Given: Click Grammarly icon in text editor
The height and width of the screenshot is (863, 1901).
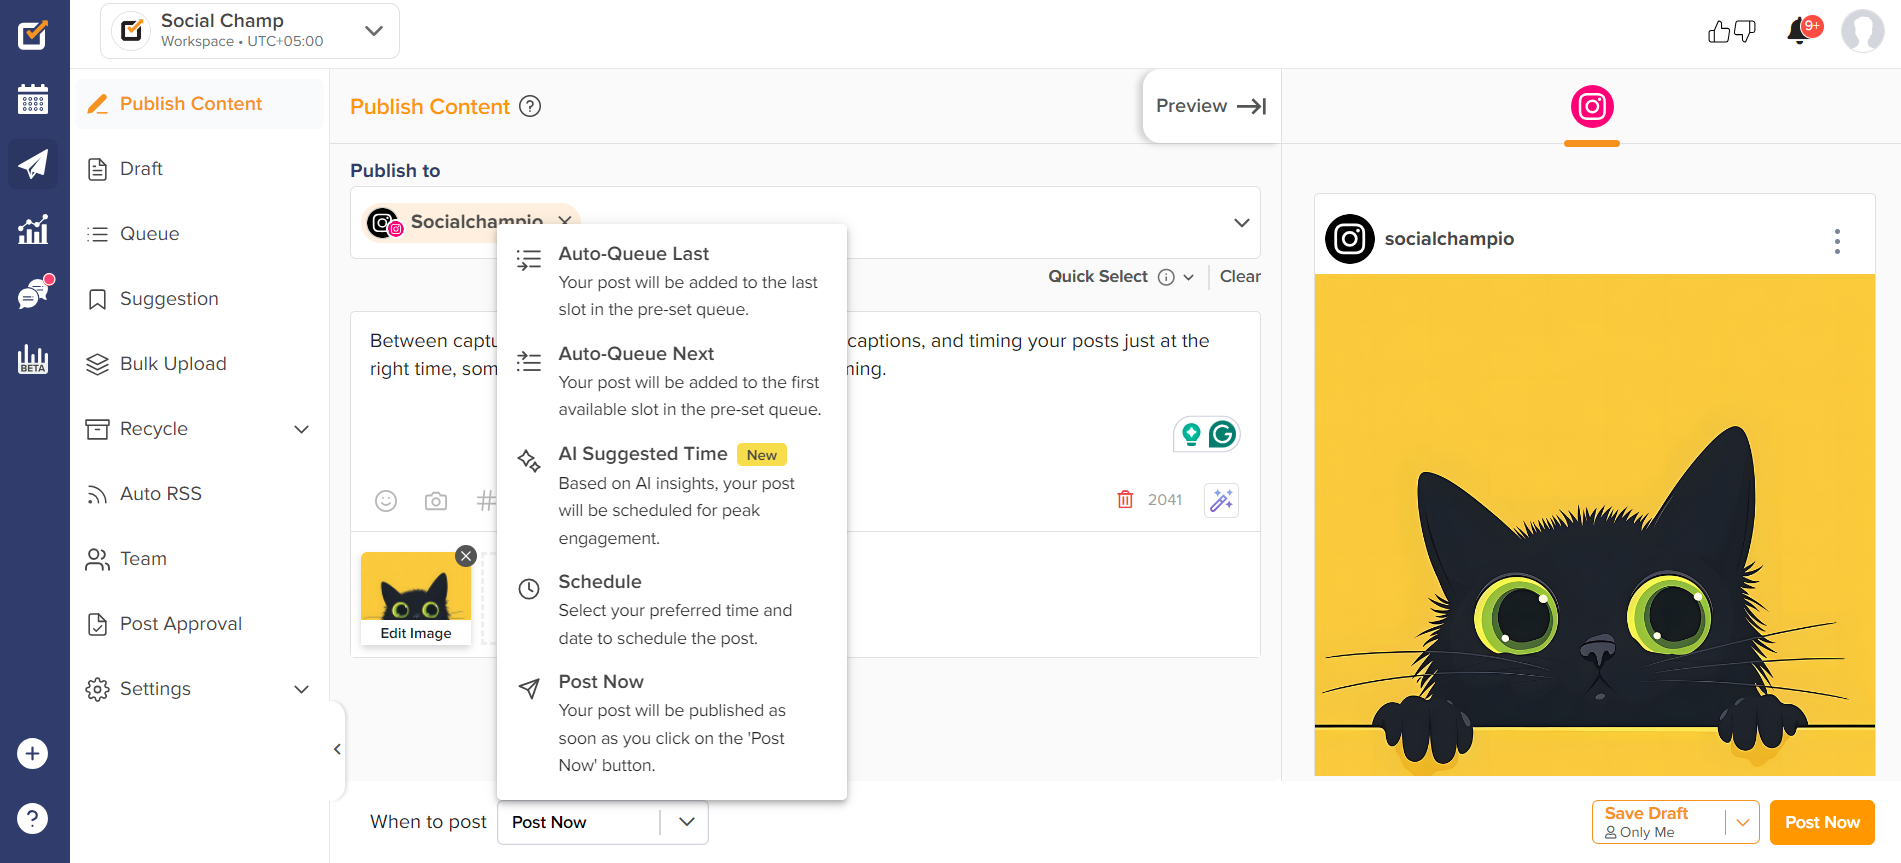Looking at the screenshot, I should (x=1222, y=434).
